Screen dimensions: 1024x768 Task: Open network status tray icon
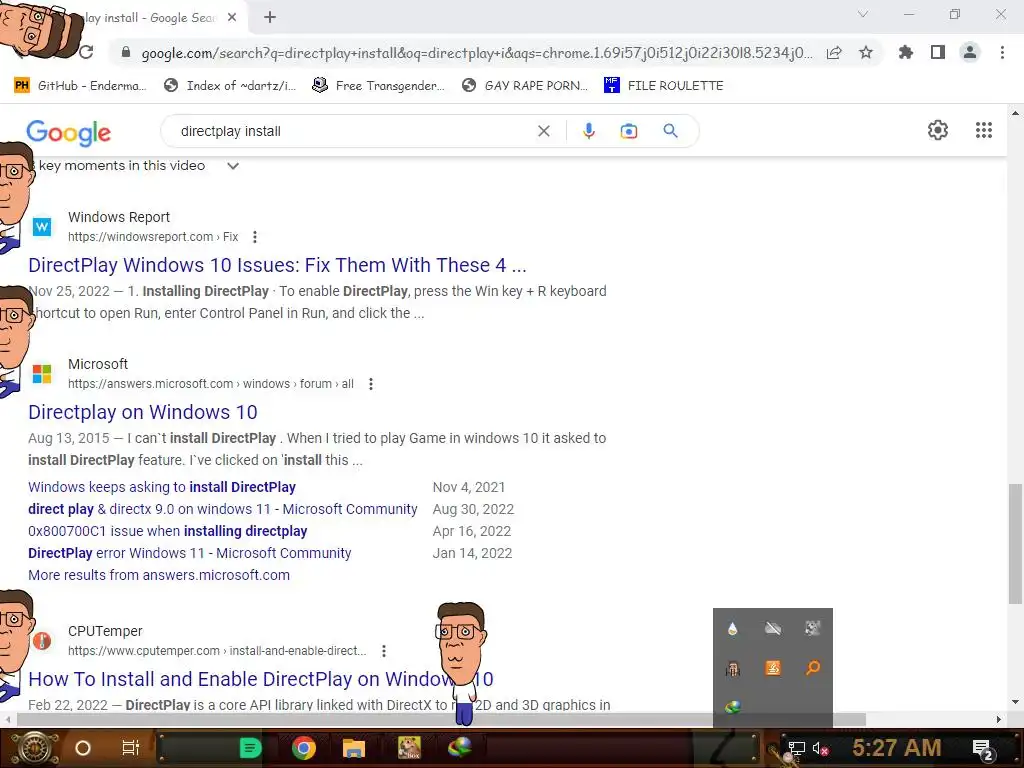pos(796,748)
